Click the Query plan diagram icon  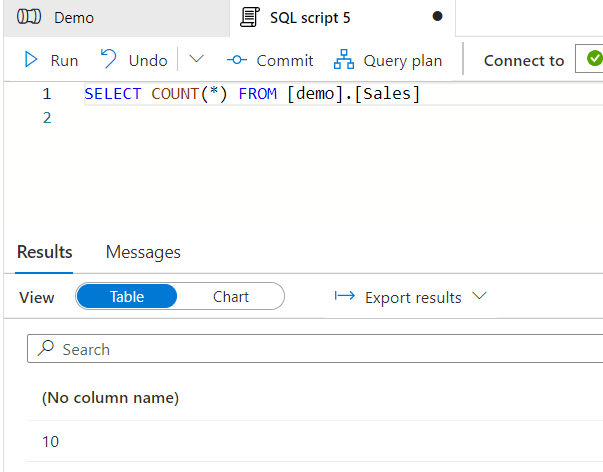[344, 60]
